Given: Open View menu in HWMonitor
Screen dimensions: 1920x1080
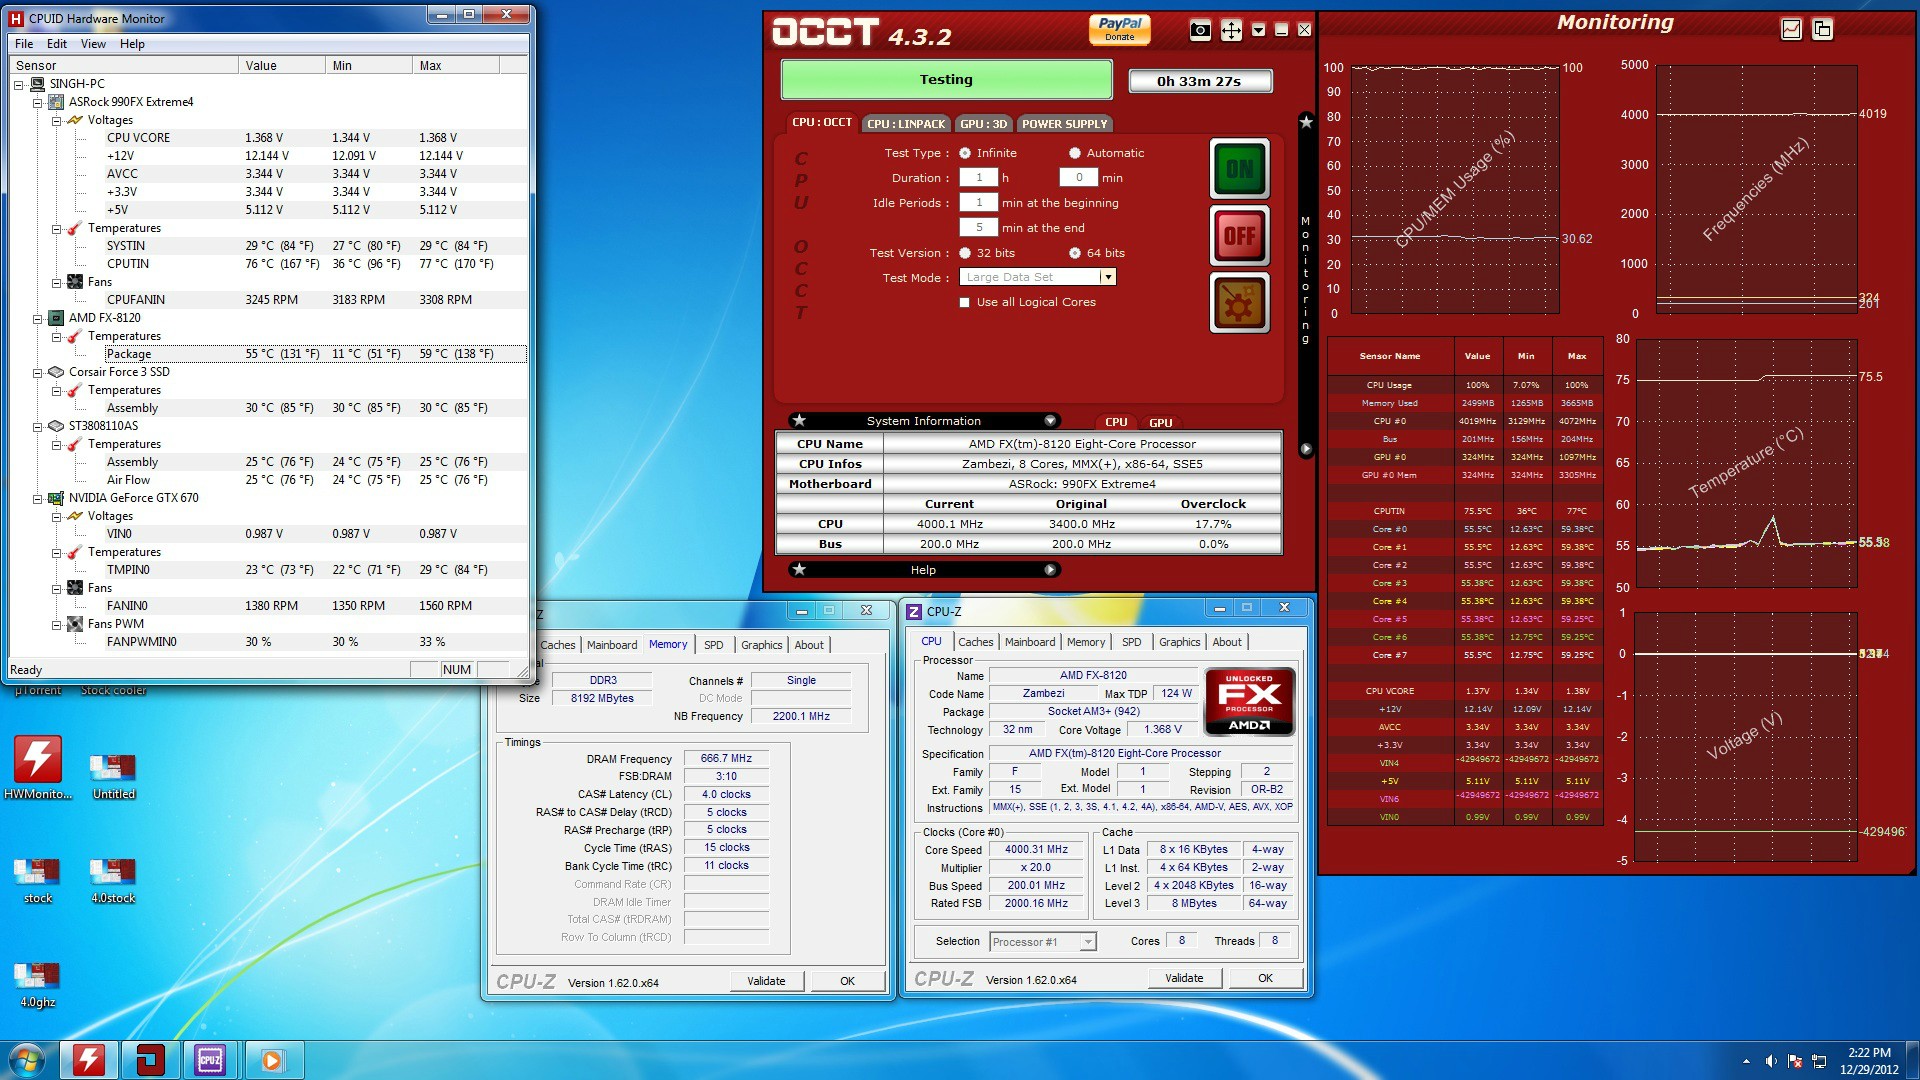Looking at the screenshot, I should (93, 44).
